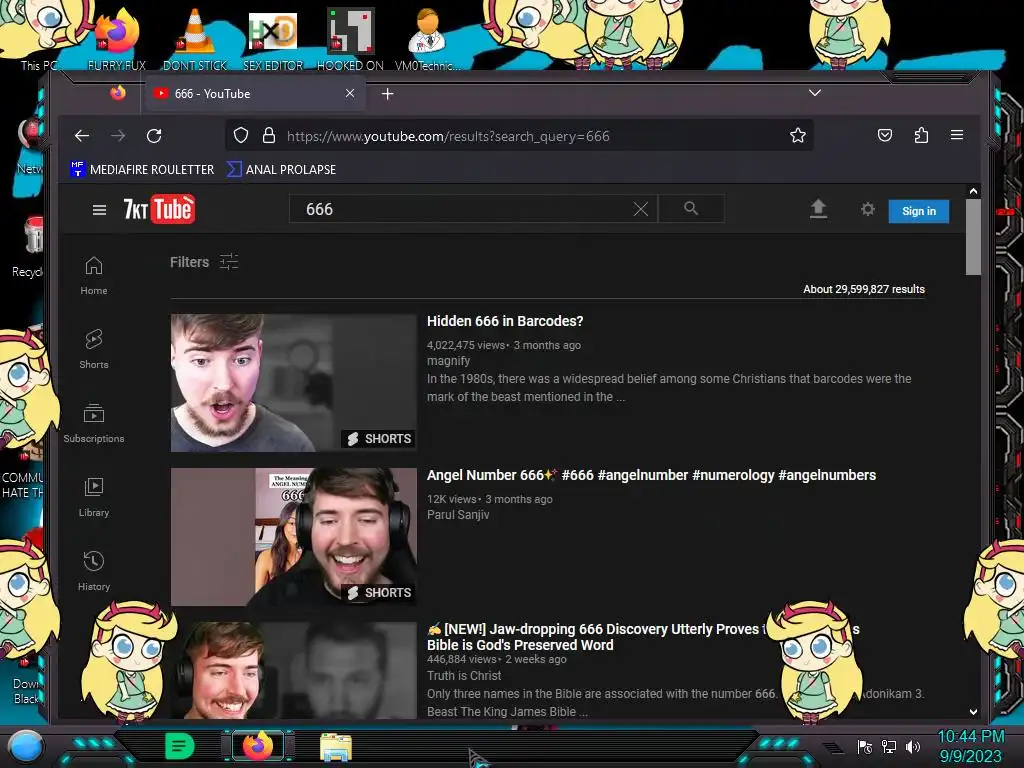This screenshot has height=768, width=1024.
Task: Click the magnifier search button
Action: [x=691, y=208]
